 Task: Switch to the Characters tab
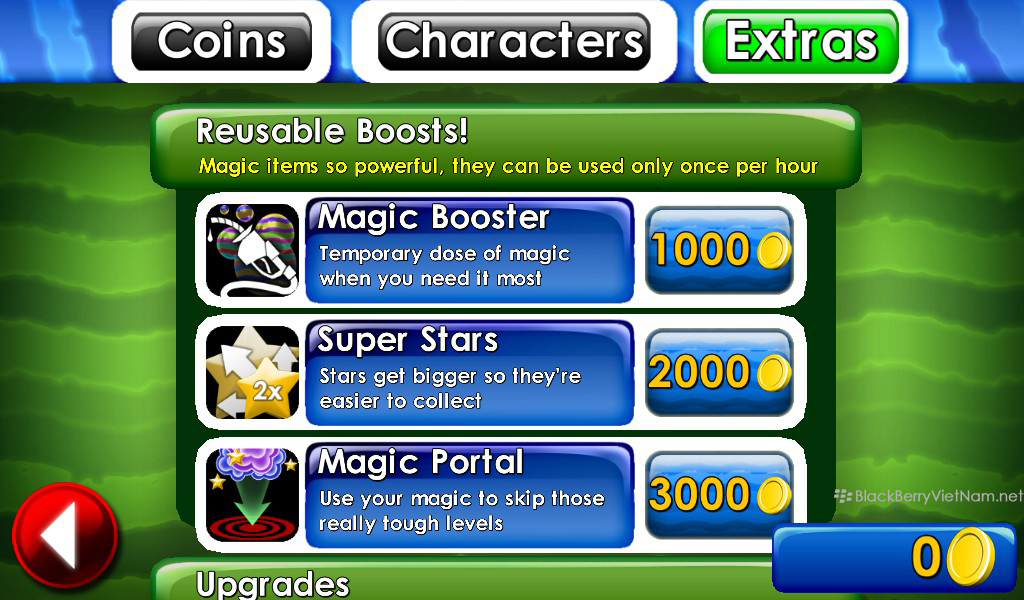(x=514, y=42)
